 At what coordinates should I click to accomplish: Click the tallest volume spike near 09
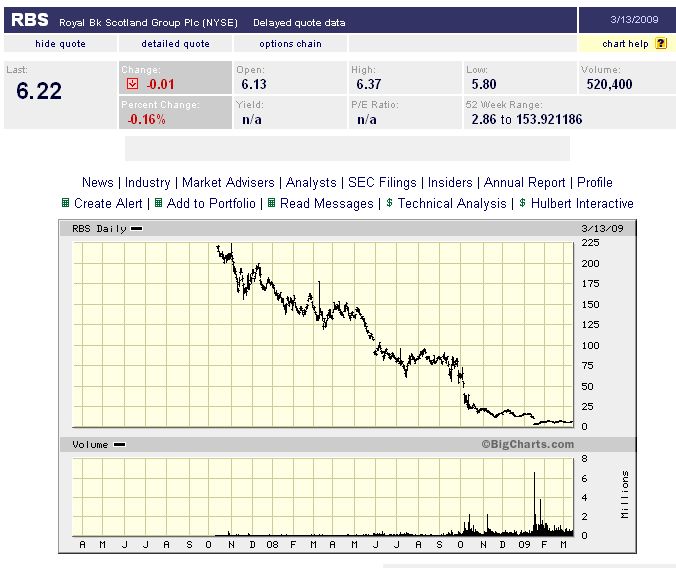click(535, 502)
